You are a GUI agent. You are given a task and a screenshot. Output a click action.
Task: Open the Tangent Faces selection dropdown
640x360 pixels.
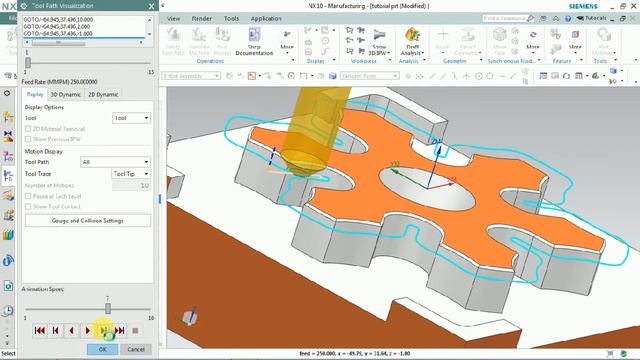(x=369, y=76)
